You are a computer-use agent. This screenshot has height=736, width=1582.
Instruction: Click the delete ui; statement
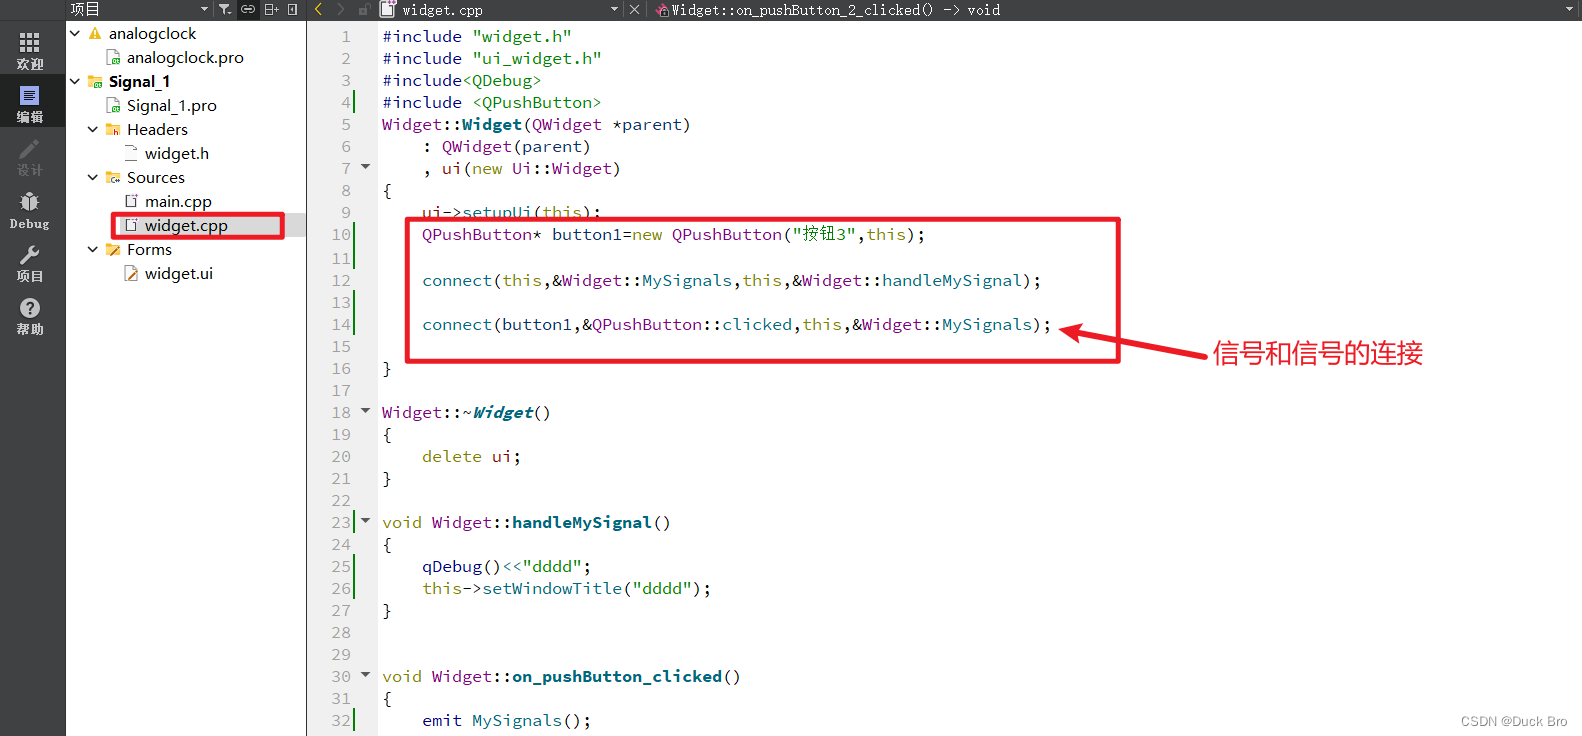[471, 456]
